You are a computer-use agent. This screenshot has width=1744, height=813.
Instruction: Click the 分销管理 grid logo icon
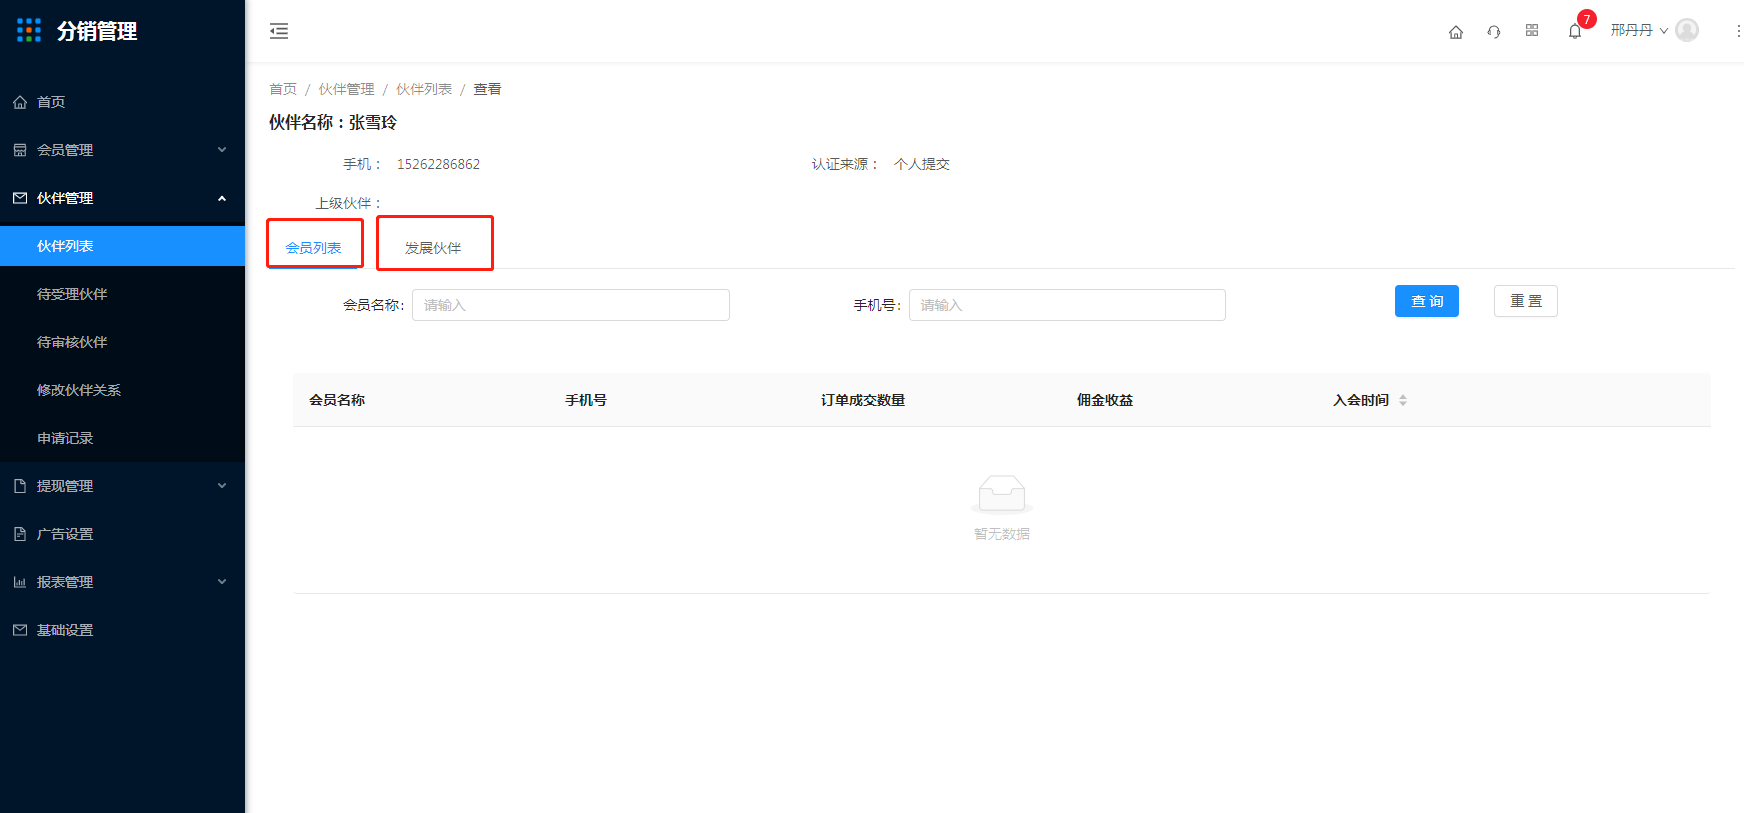pyautogui.click(x=29, y=30)
